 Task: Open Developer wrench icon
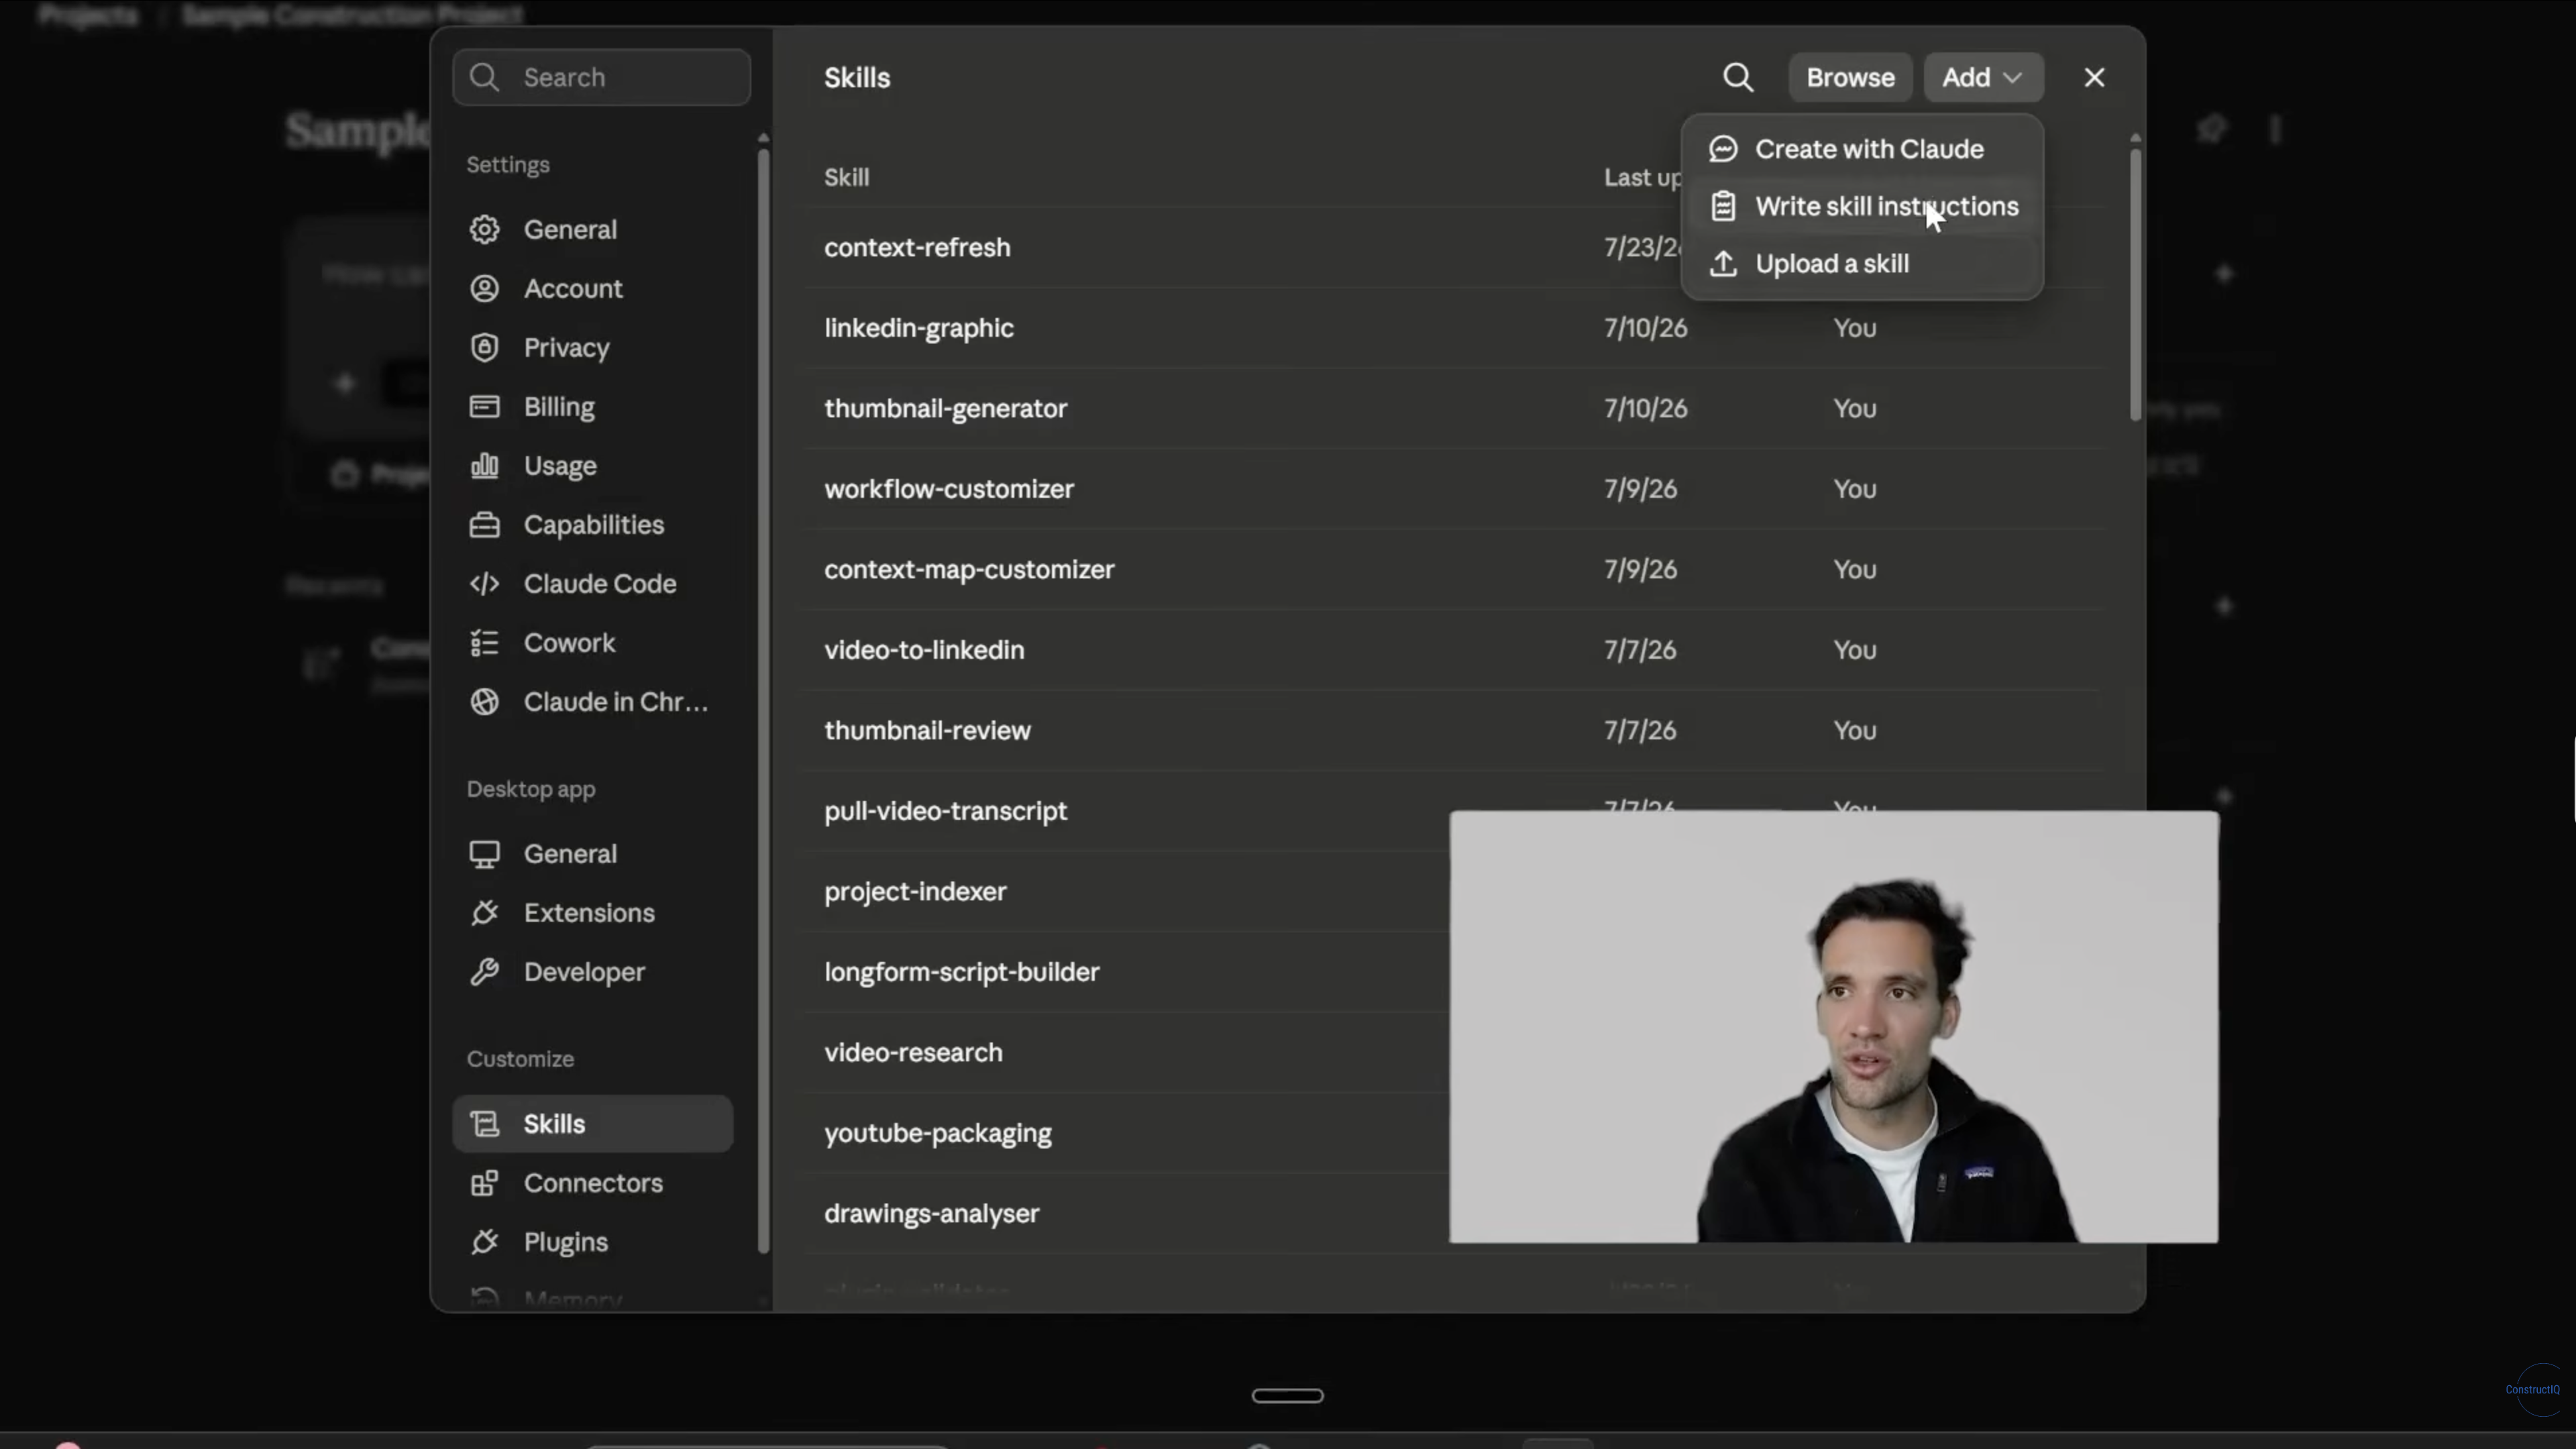485,971
